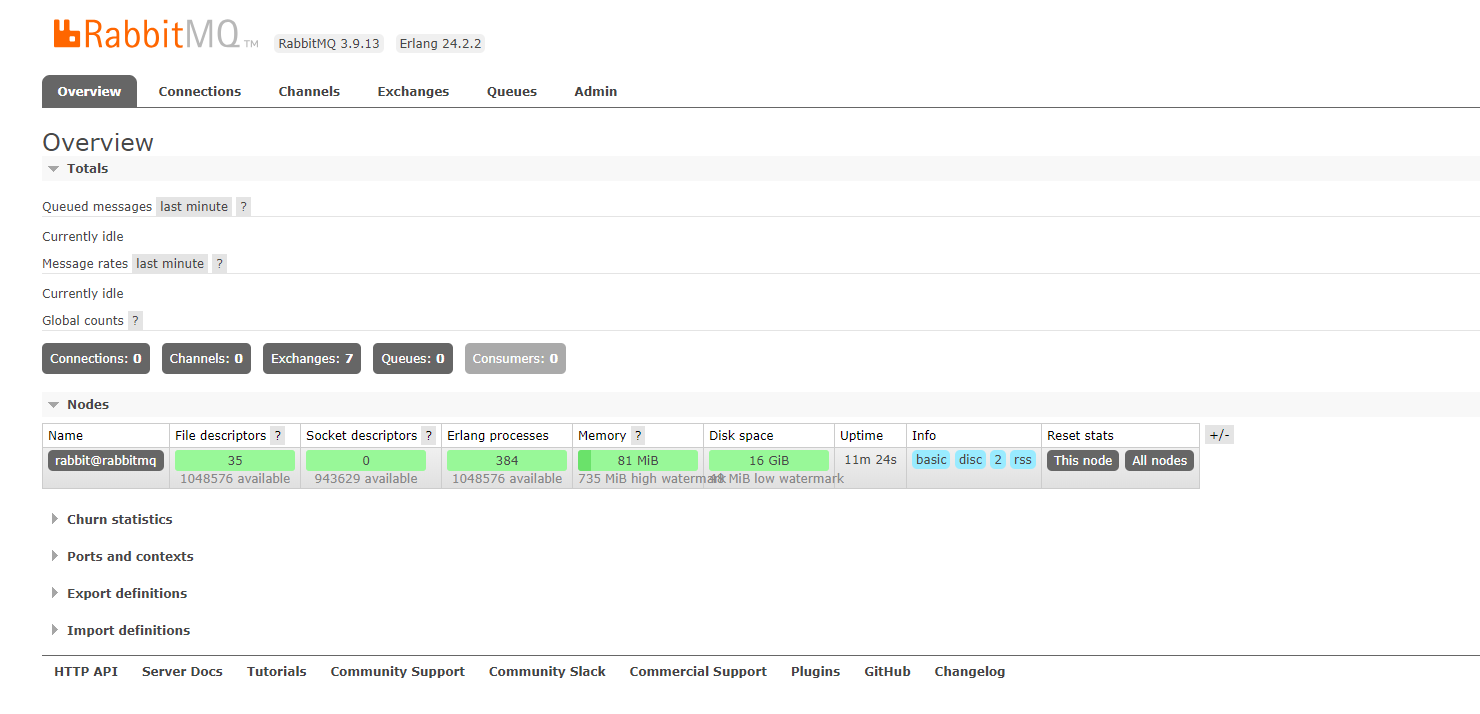Screen dimensions: 1480x714
Task: Open the HTTP API link
Action: [86, 672]
